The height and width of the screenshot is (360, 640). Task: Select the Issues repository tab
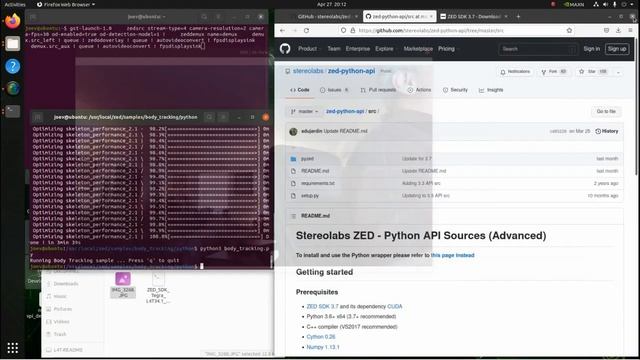tap(333, 90)
